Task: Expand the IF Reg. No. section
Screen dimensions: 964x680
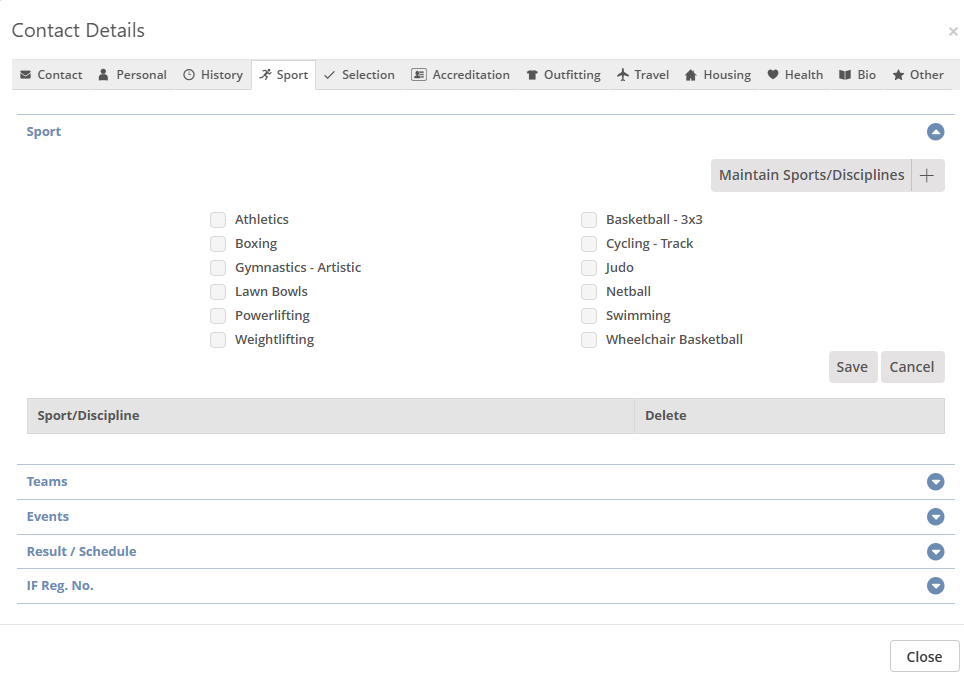Action: pos(935,586)
